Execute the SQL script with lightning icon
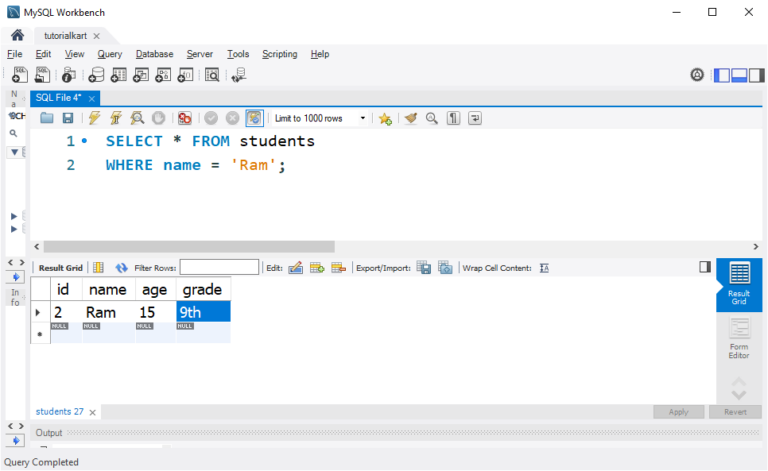This screenshot has width=768, height=471. (94, 118)
